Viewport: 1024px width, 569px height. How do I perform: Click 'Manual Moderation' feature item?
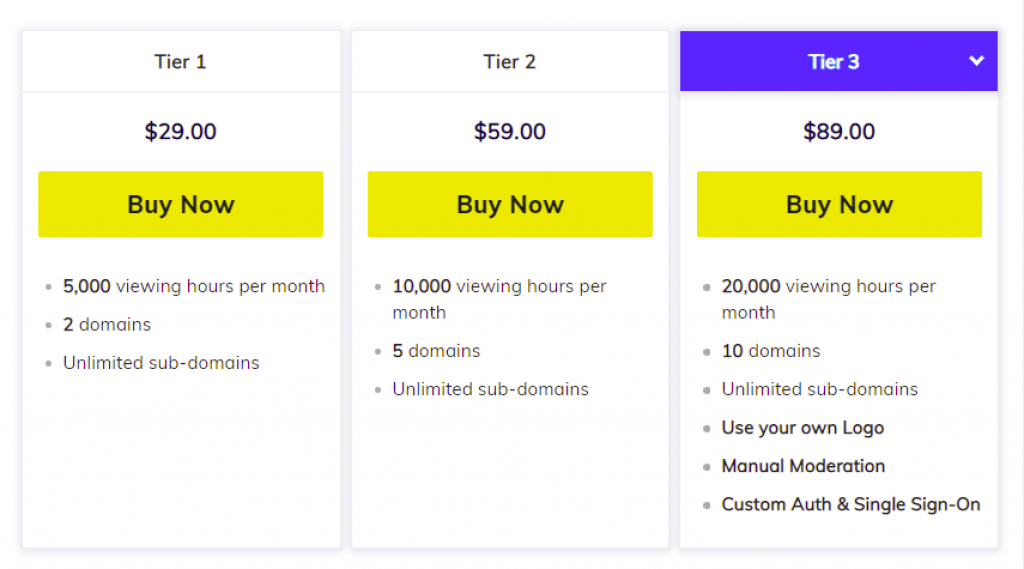(803, 466)
